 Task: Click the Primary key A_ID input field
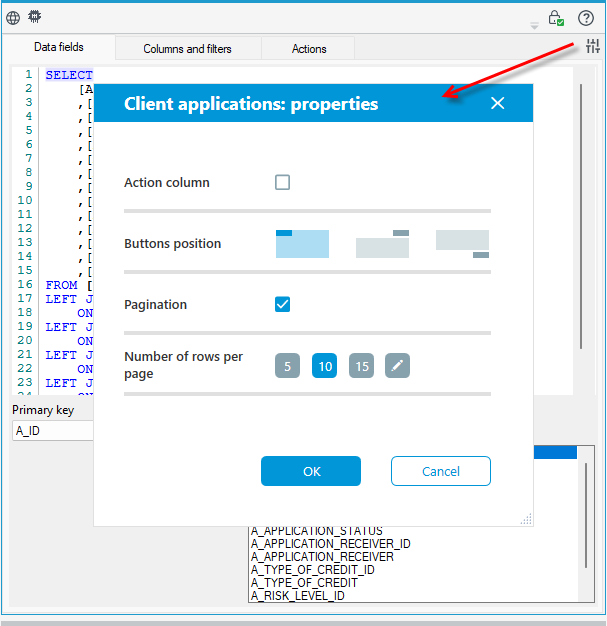53,431
